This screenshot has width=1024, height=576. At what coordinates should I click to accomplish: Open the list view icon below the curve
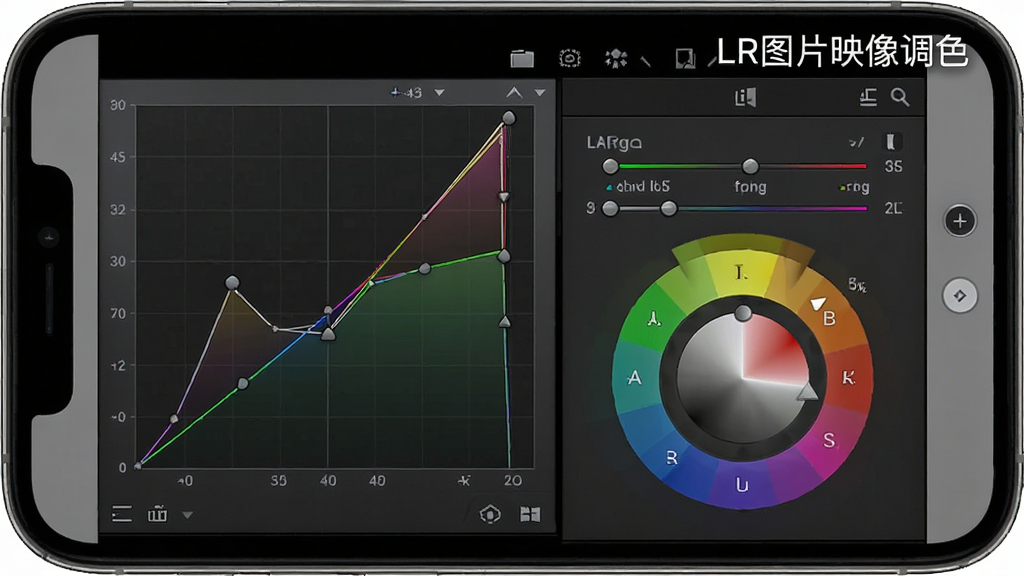(121, 515)
